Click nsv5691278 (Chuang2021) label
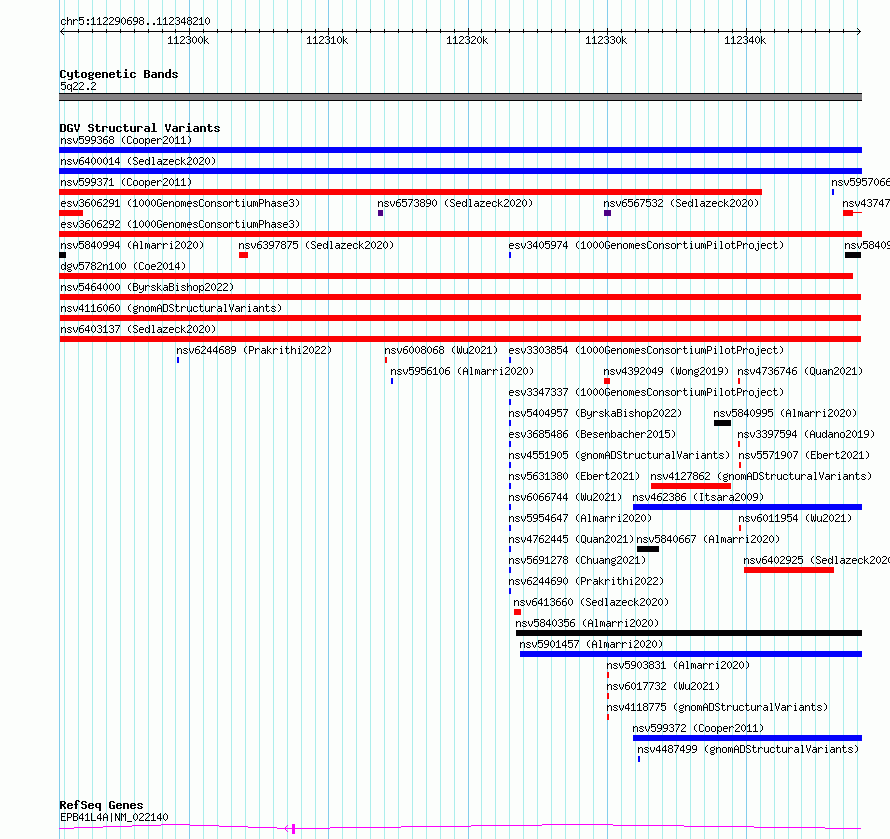Viewport: 890px width, 839px height. click(x=577, y=560)
